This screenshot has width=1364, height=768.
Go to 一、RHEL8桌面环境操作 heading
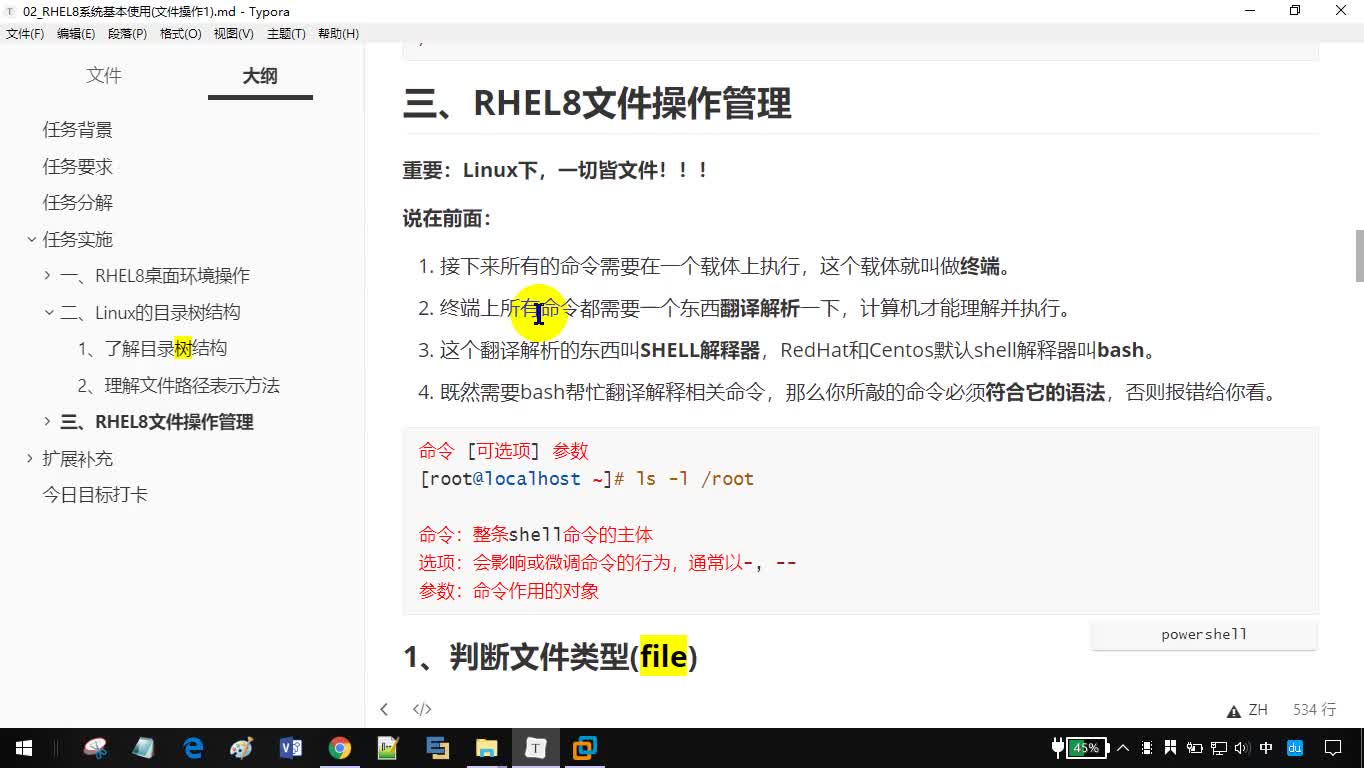[x=155, y=276]
